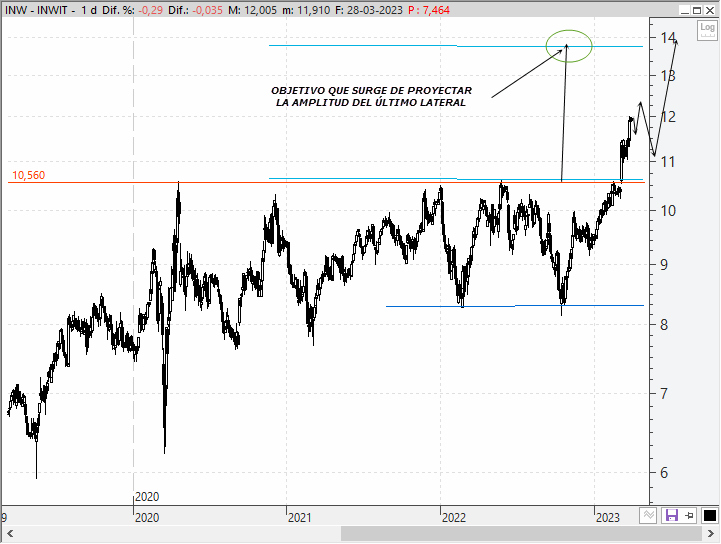Click the double chevron icon

(x=648, y=515)
